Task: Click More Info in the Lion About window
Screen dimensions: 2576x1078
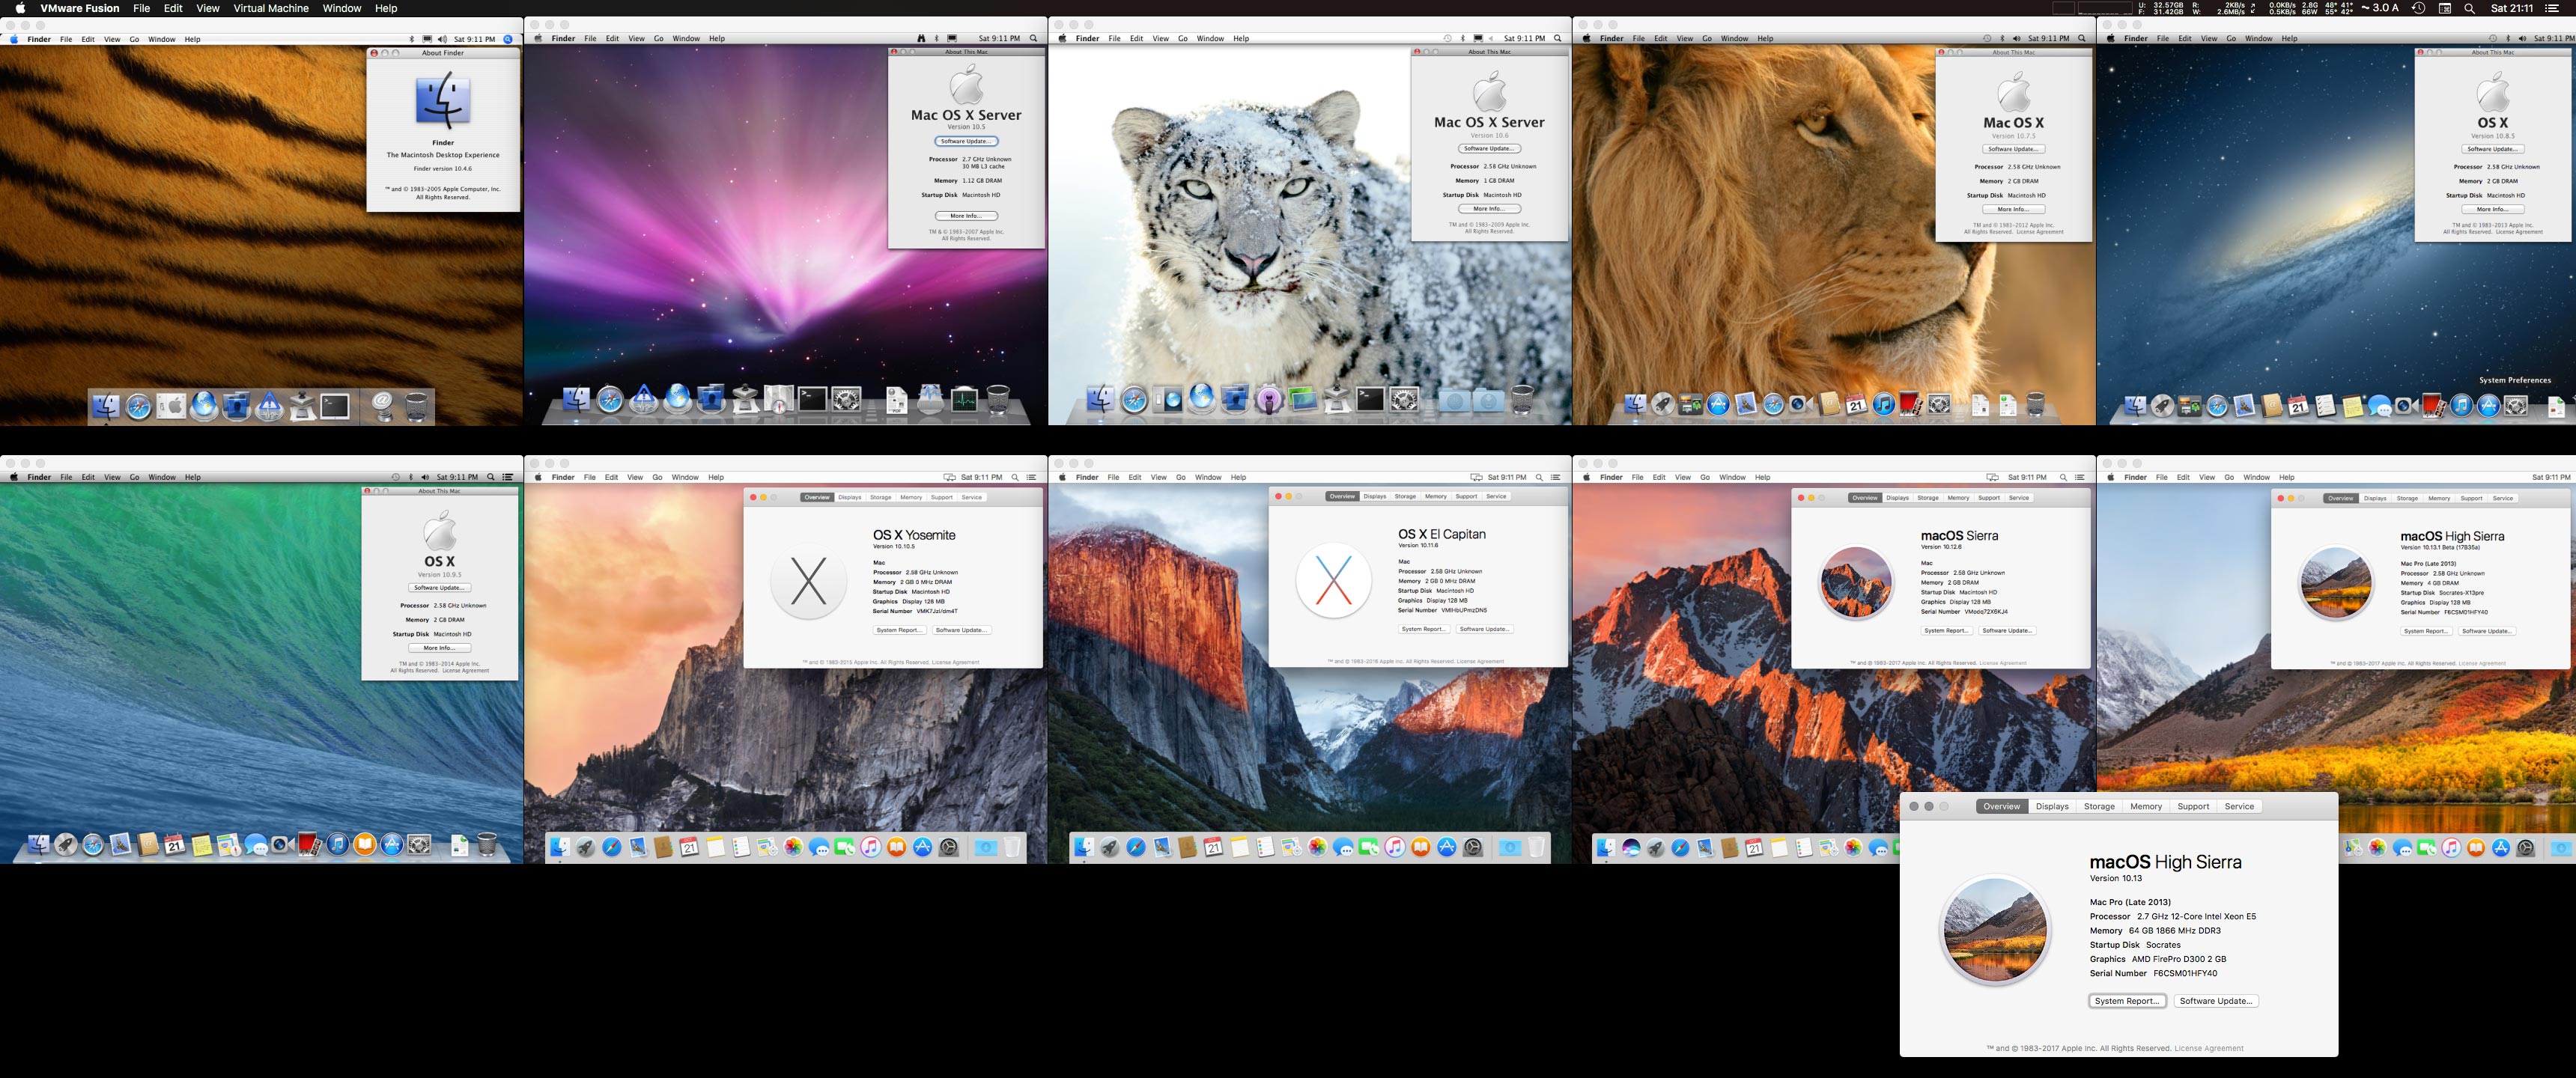Action: coord(2013,209)
